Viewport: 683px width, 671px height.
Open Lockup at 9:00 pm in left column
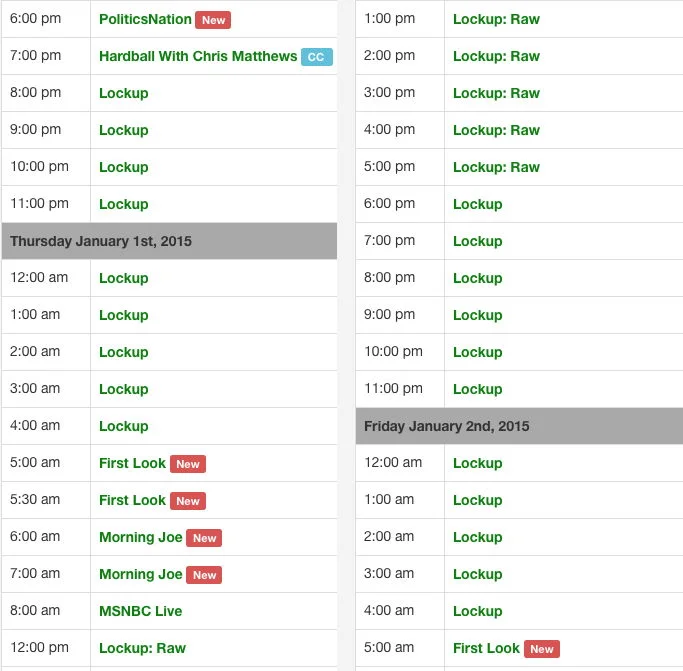tap(124, 130)
